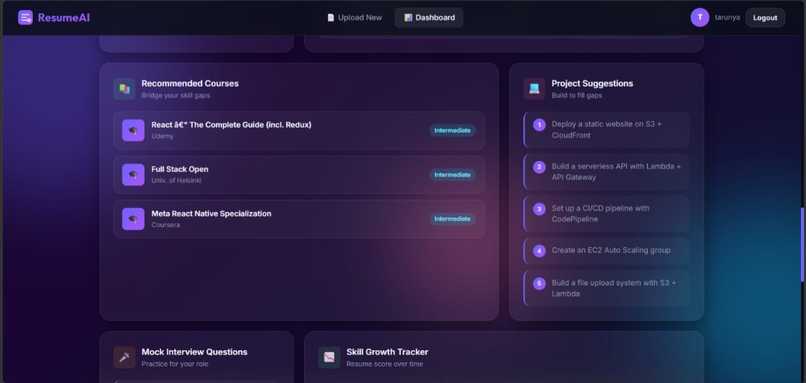The height and width of the screenshot is (383, 806).
Task: Select the Mock Interview Questions heading
Action: 194,352
